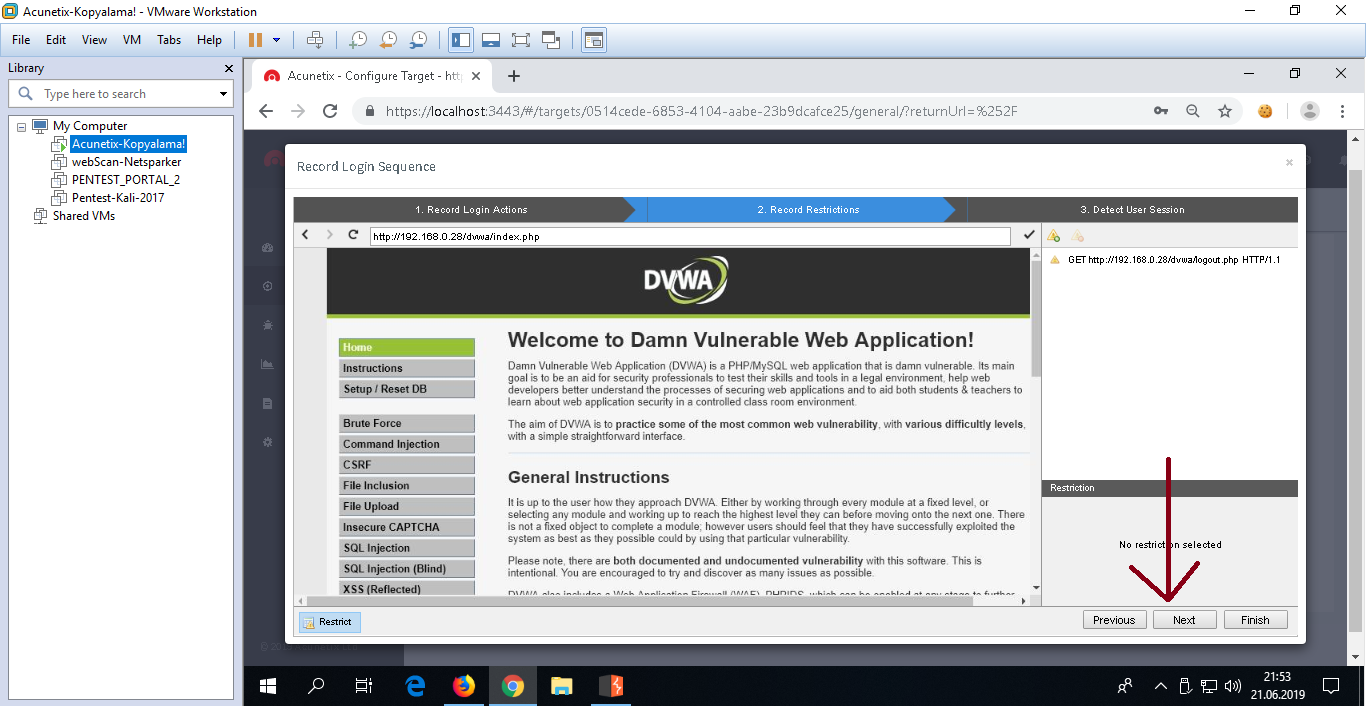Open the power options dropdown arrow
Screen dimensions: 1366x706
pyautogui.click(x=277, y=40)
